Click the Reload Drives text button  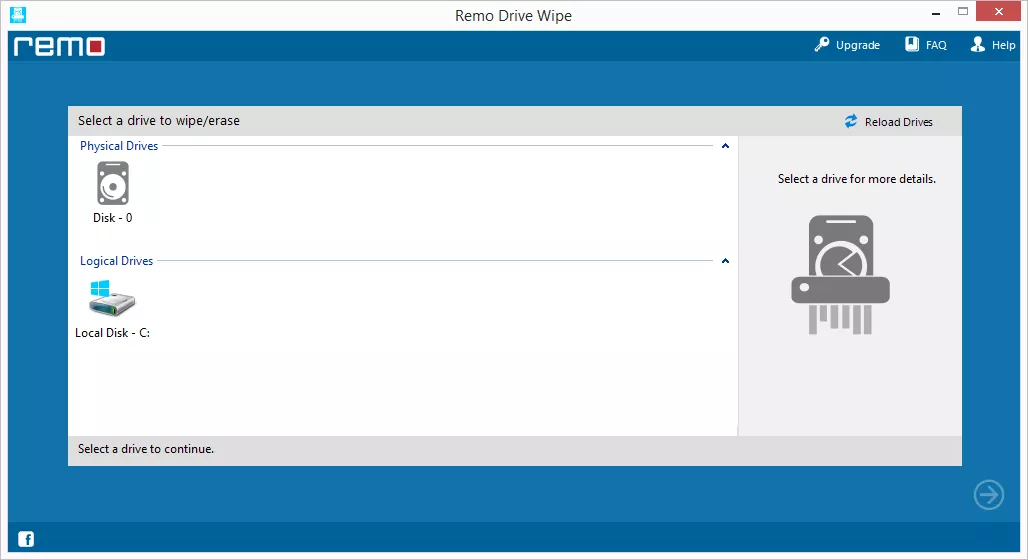898,122
